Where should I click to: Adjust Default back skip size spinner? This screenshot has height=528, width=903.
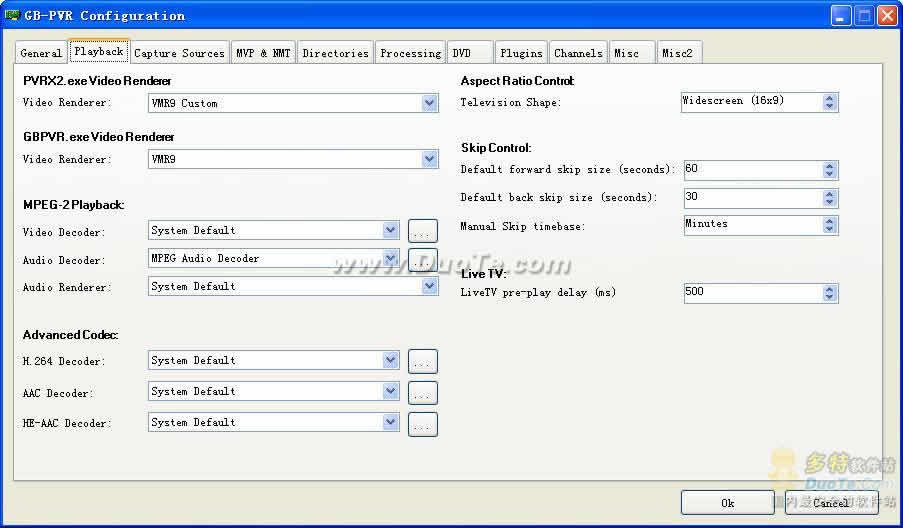(829, 198)
